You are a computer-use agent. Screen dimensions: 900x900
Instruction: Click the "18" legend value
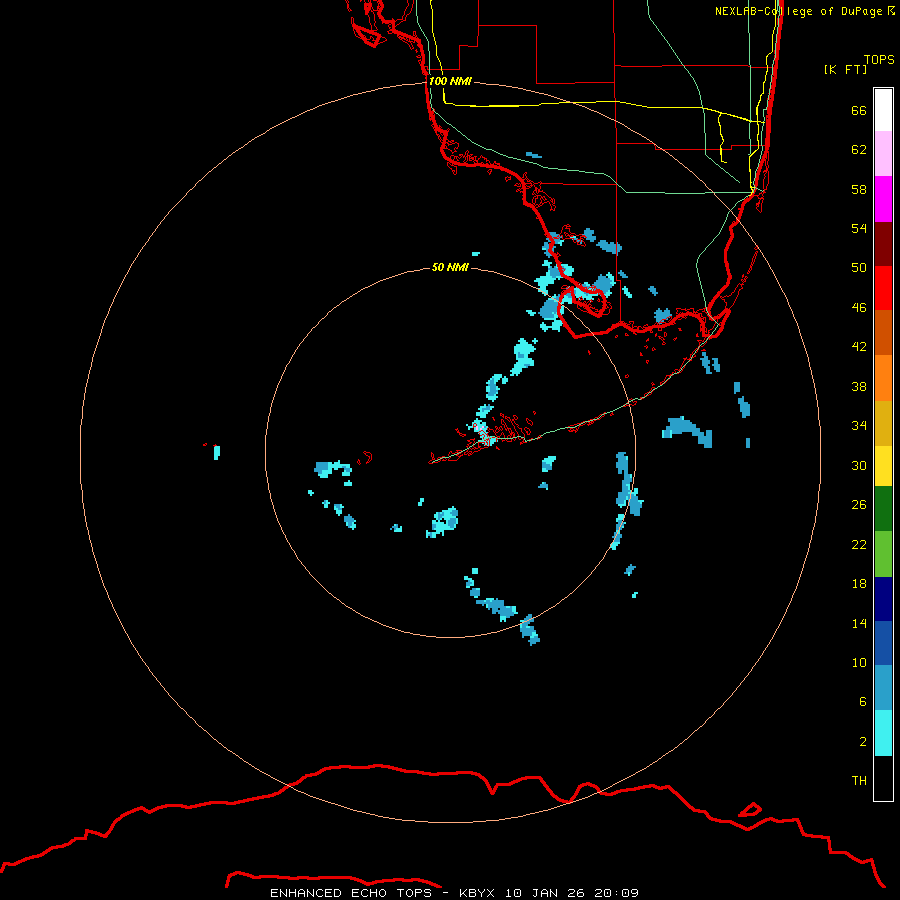tap(859, 583)
